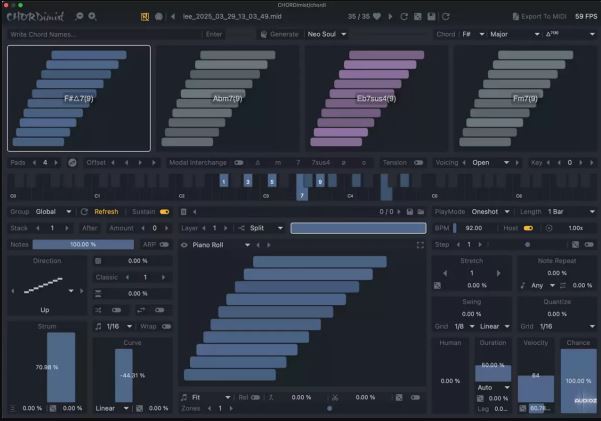Click the 7sus4 modal interchange option

pos(320,163)
